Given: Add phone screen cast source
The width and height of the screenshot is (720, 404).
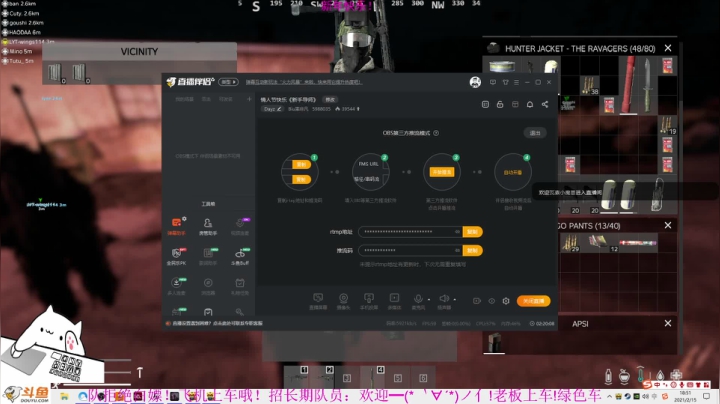Looking at the screenshot, I should click(369, 301).
